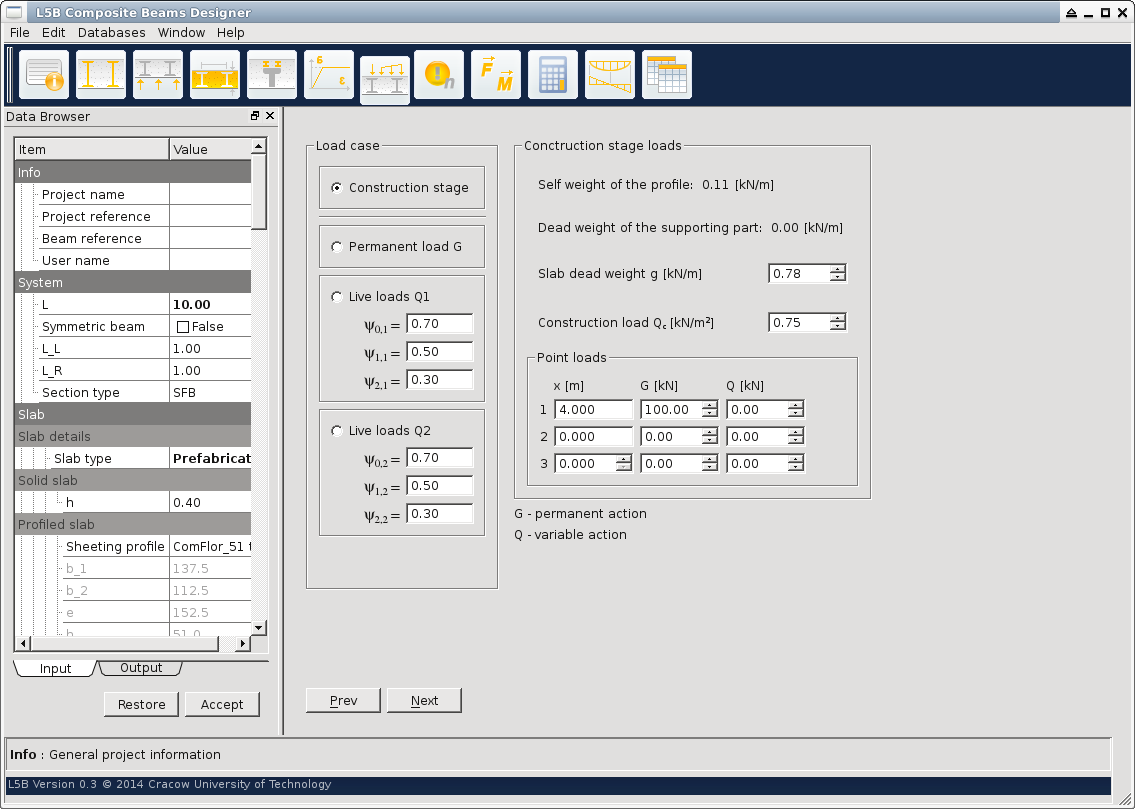Open the Databases menu
This screenshot has height=809, width=1135.
tap(111, 32)
